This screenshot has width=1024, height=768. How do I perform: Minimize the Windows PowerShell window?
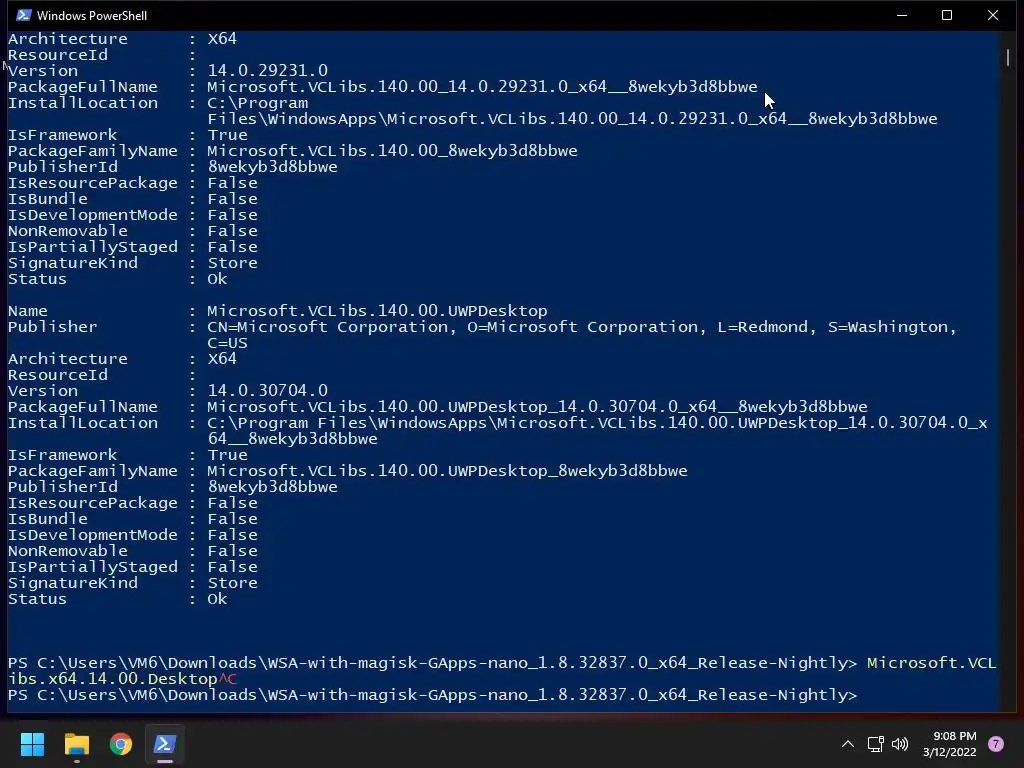click(902, 15)
